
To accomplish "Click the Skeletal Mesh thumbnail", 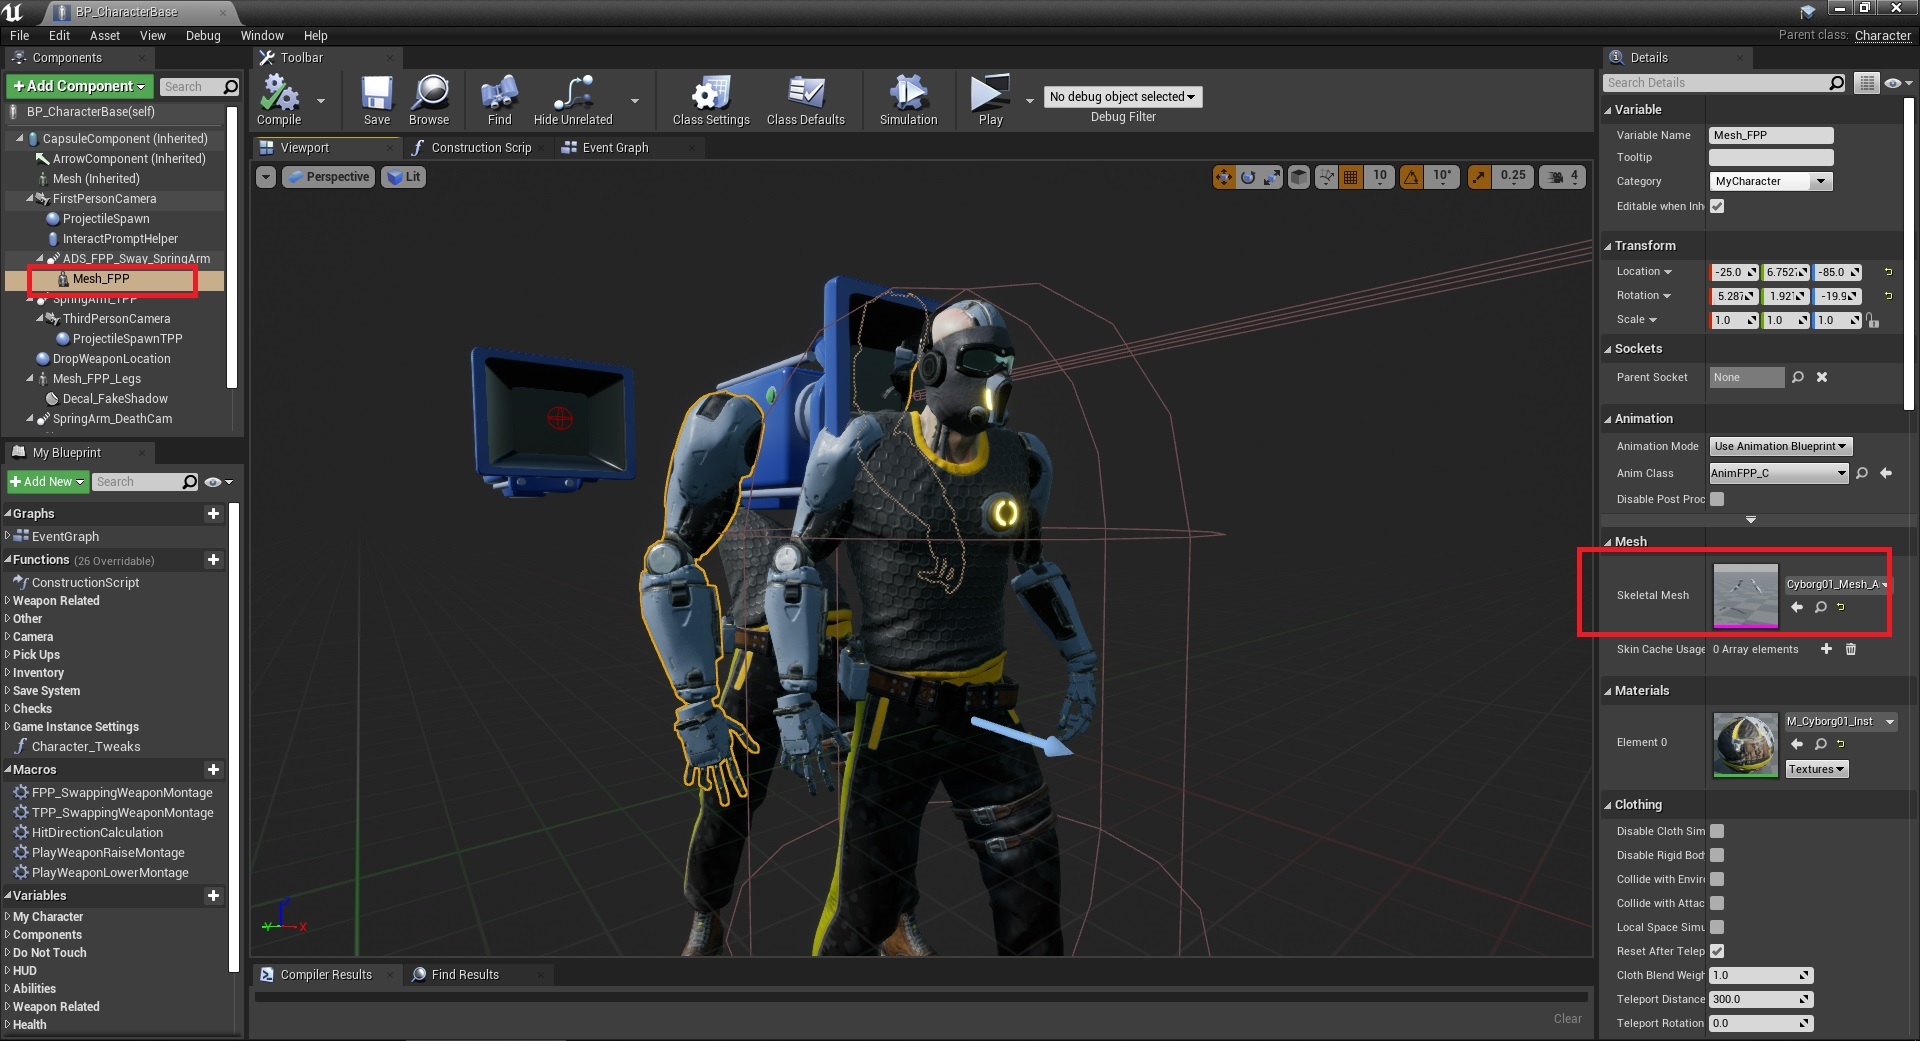I will tap(1745, 596).
